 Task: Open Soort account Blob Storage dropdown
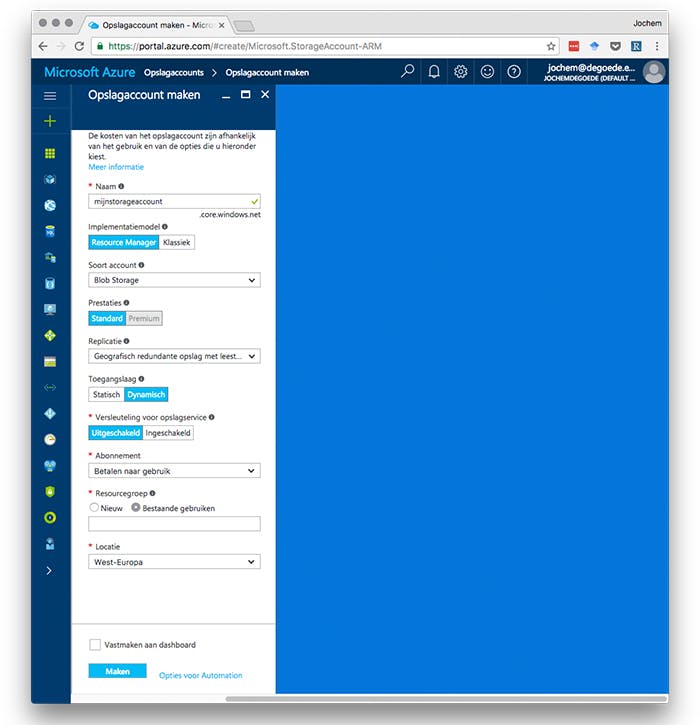click(174, 280)
